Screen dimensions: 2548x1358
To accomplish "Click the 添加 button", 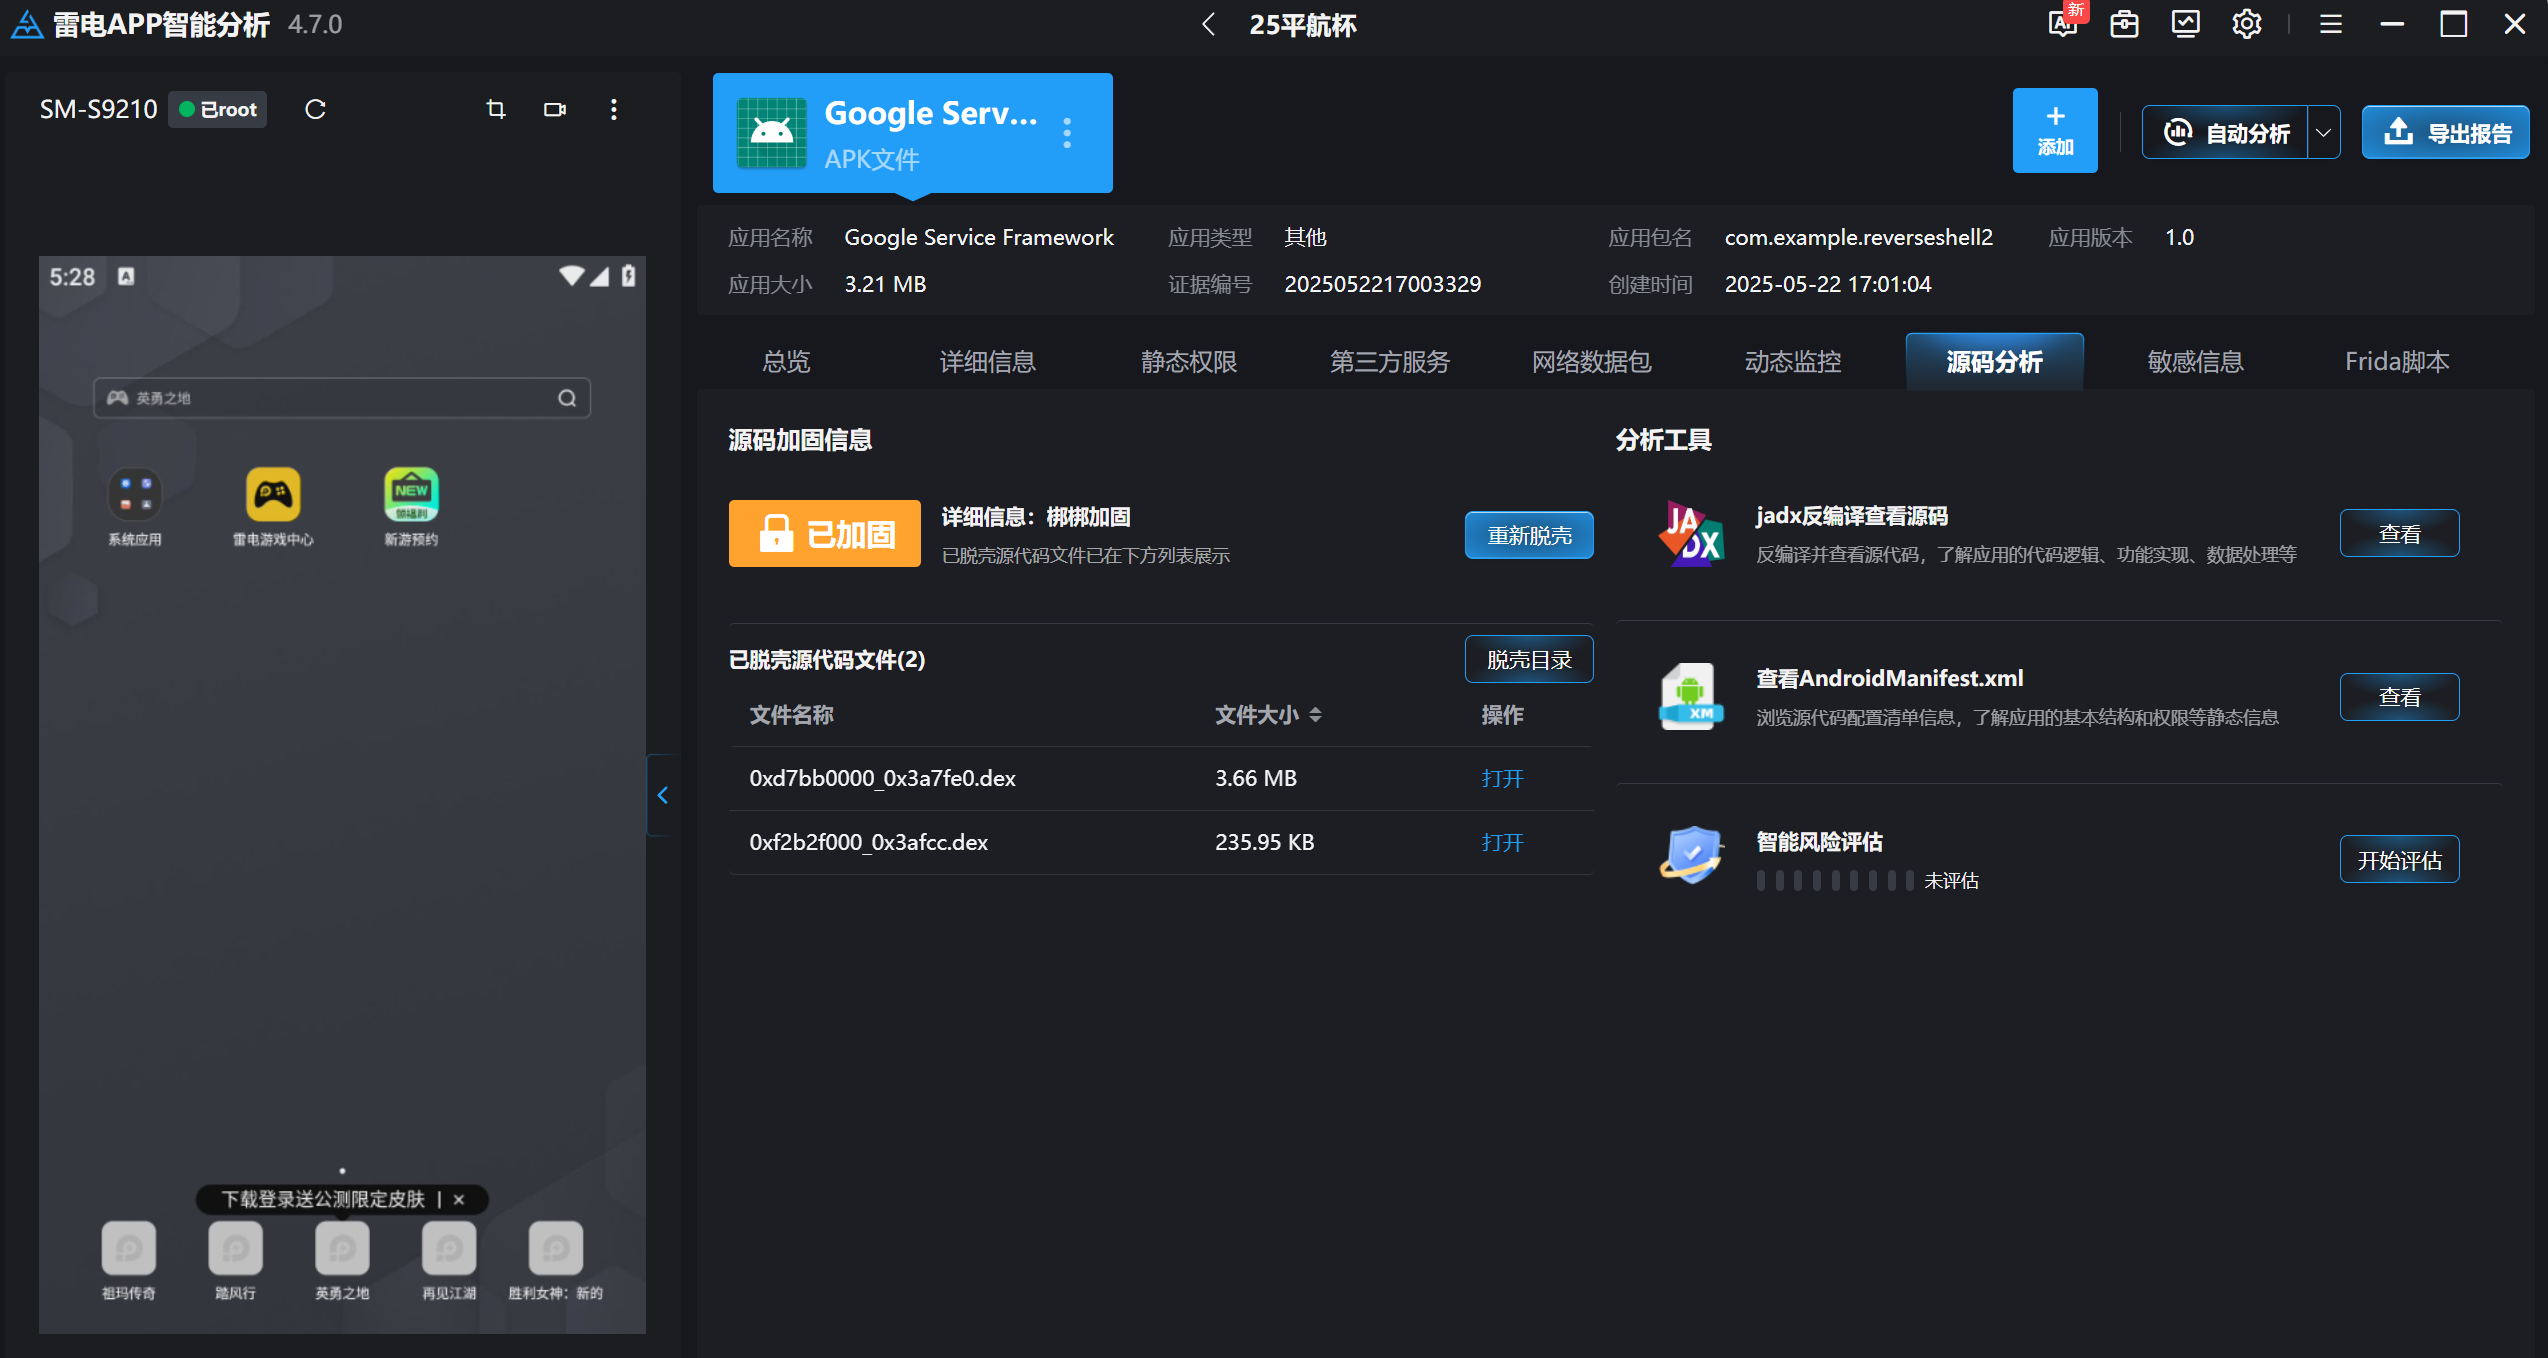I will tap(2055, 131).
